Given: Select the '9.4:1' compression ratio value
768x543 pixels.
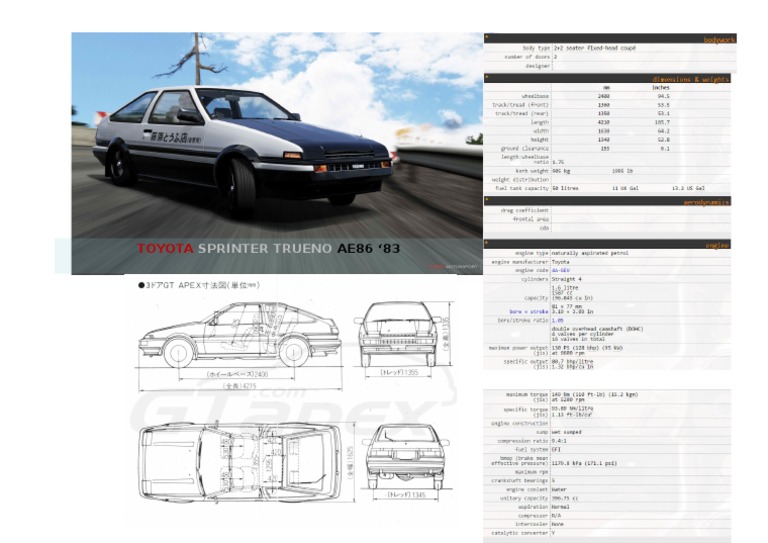Looking at the screenshot, I should 559,441.
